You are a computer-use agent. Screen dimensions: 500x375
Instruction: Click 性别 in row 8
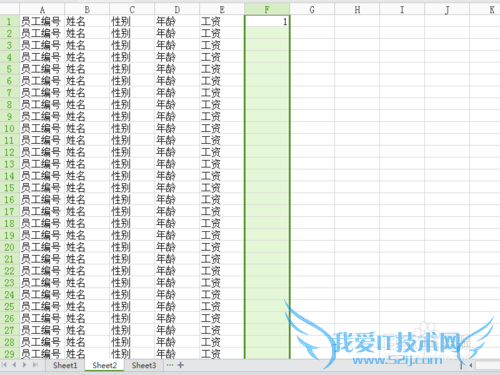tap(121, 105)
